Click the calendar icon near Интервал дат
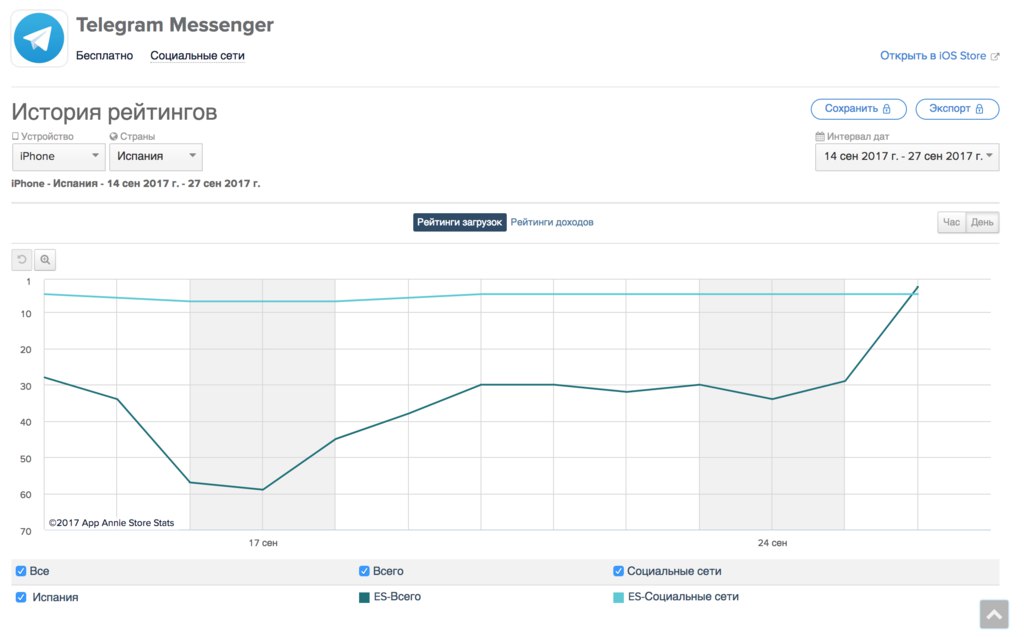 click(x=820, y=137)
